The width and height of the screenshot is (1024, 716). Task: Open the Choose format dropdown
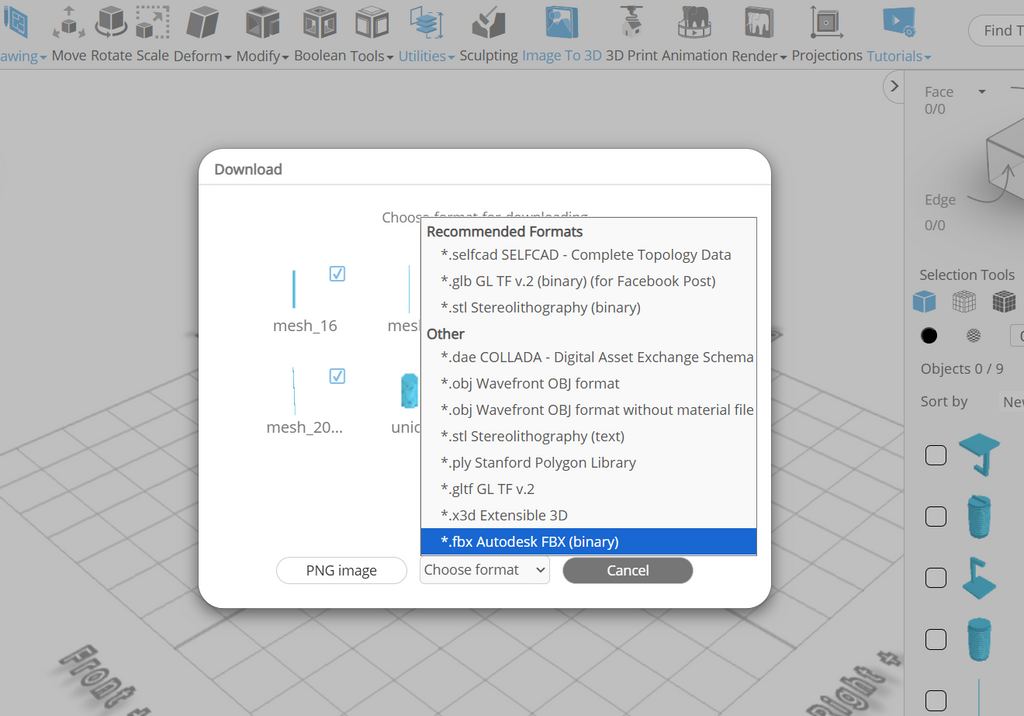[484, 570]
